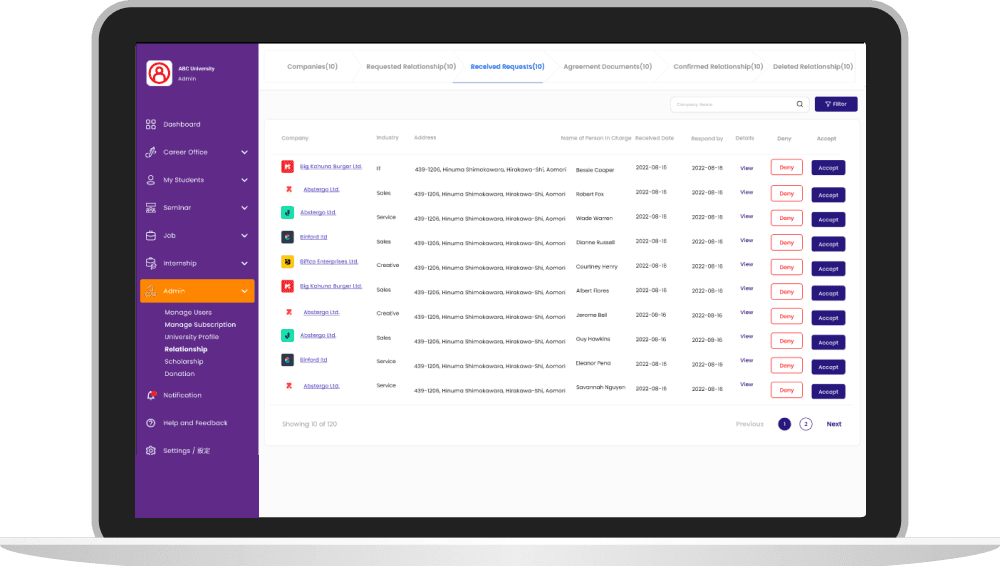
Task: Expand the My Students menu chevron
Action: pyautogui.click(x=244, y=180)
